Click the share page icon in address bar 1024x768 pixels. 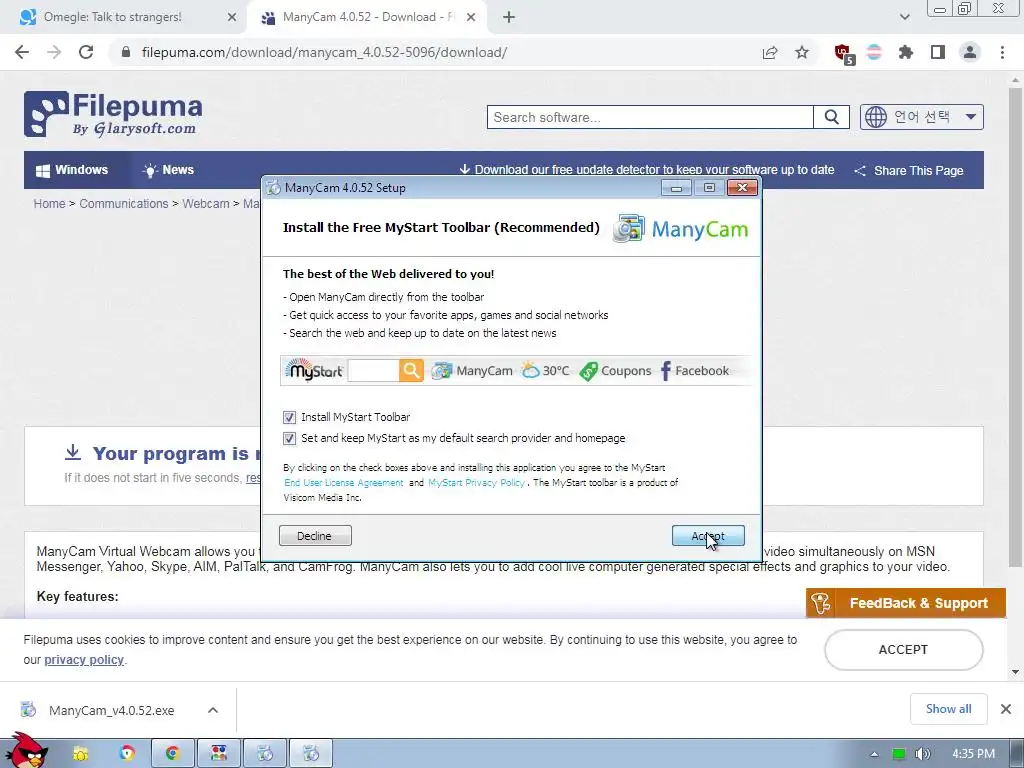pos(770,52)
